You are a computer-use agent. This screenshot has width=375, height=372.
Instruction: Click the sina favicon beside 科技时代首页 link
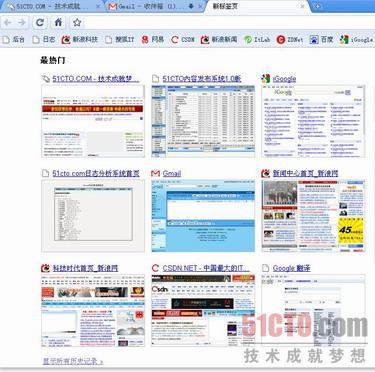[45, 268]
